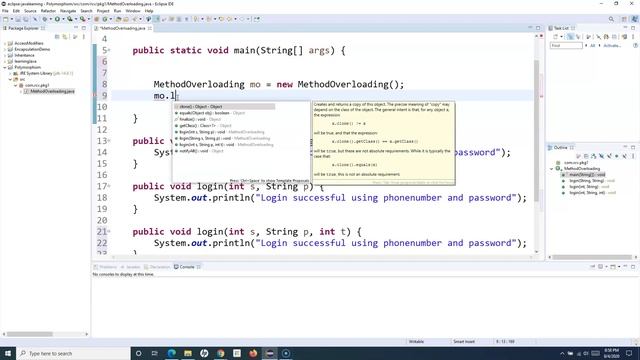Expand the JRE System Library node
Image resolution: width=640 pixels, height=360 pixels.
click(x=10, y=73)
